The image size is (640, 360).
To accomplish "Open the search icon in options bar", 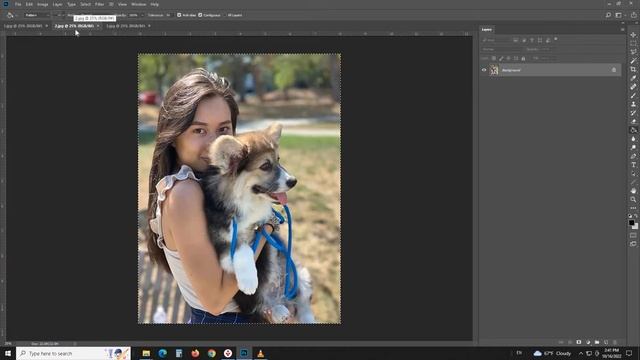I will tap(608, 15).
